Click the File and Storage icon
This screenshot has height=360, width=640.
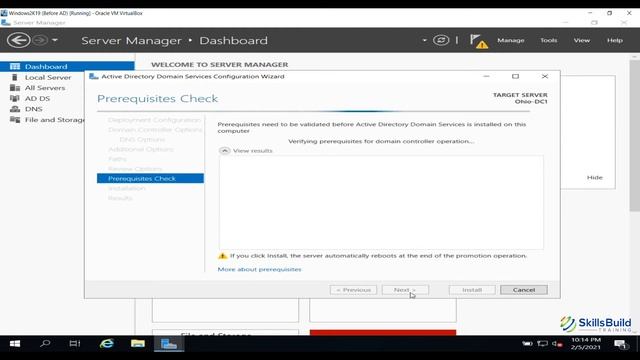15,120
